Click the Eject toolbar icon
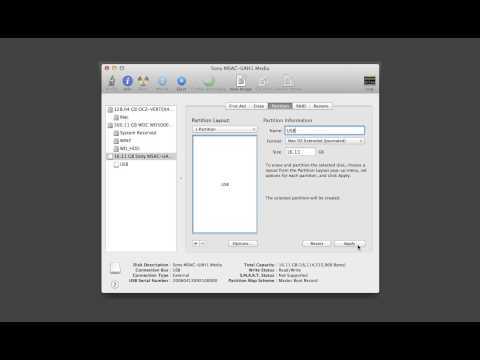Image resolution: width=480 pixels, height=360 pixels. pyautogui.click(x=181, y=81)
